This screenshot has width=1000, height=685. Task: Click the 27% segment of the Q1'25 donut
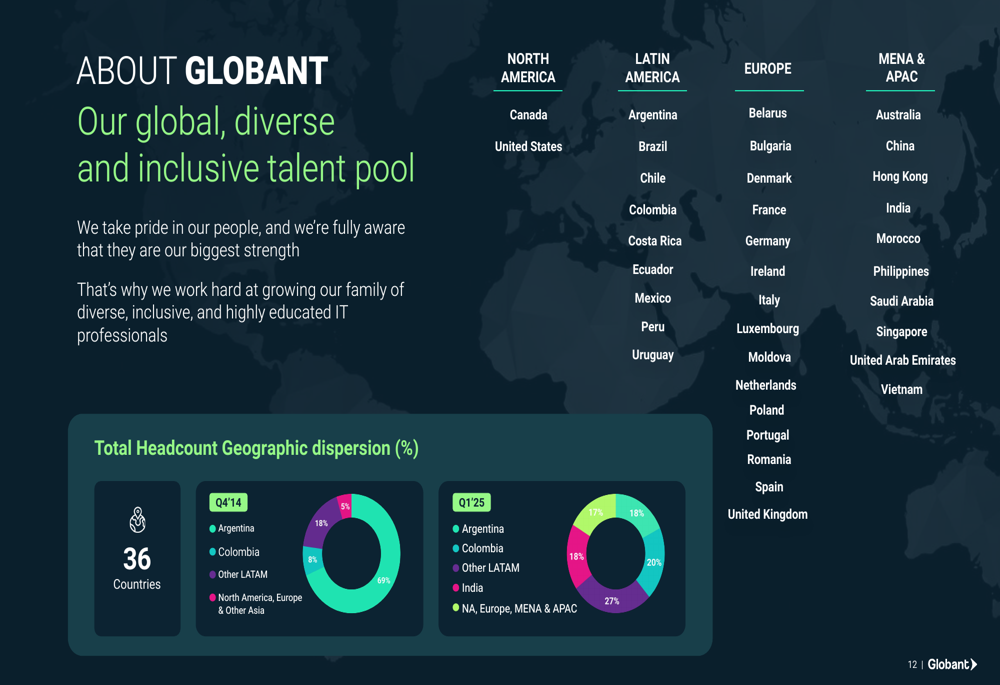coord(612,600)
